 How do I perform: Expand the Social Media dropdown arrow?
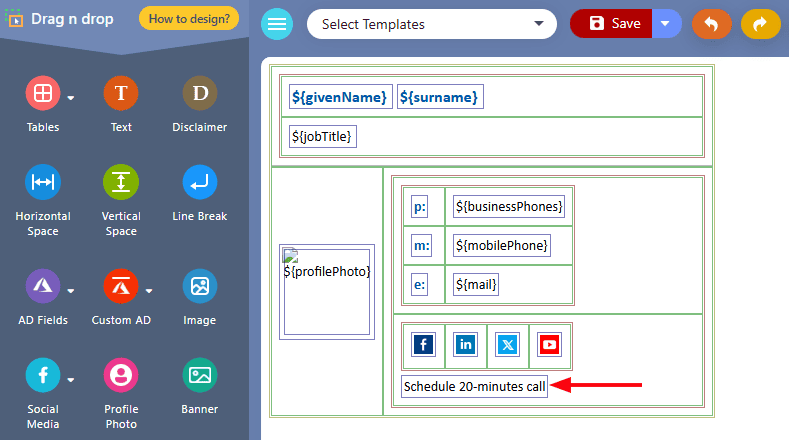click(71, 380)
